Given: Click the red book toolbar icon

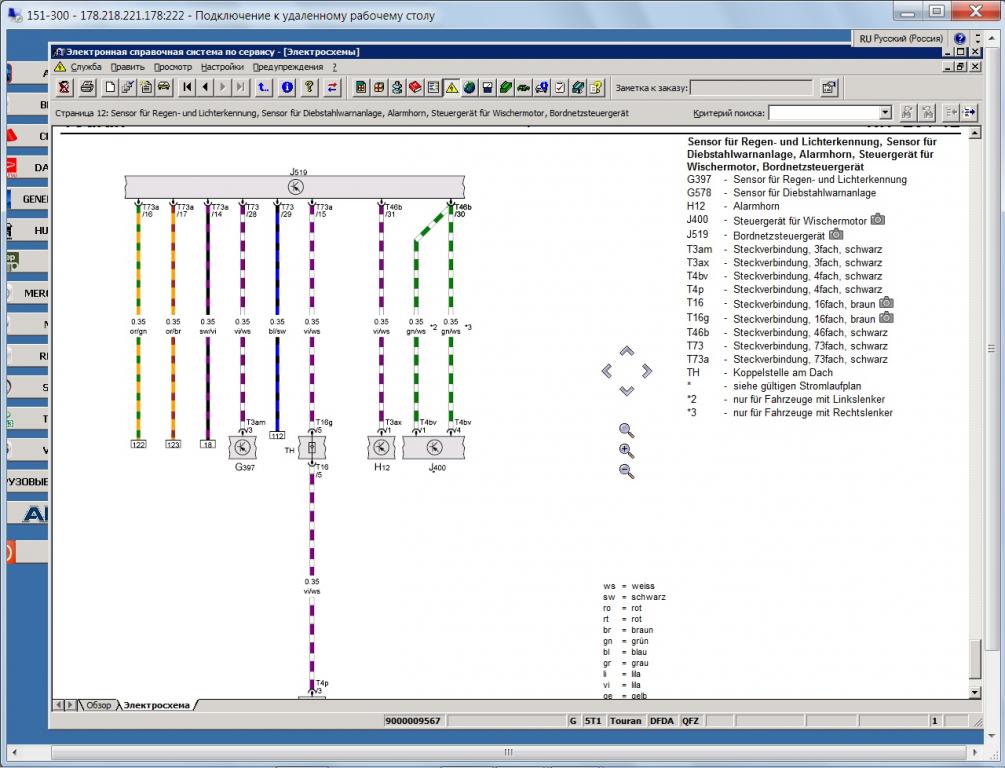Looking at the screenshot, I should (x=415, y=87).
